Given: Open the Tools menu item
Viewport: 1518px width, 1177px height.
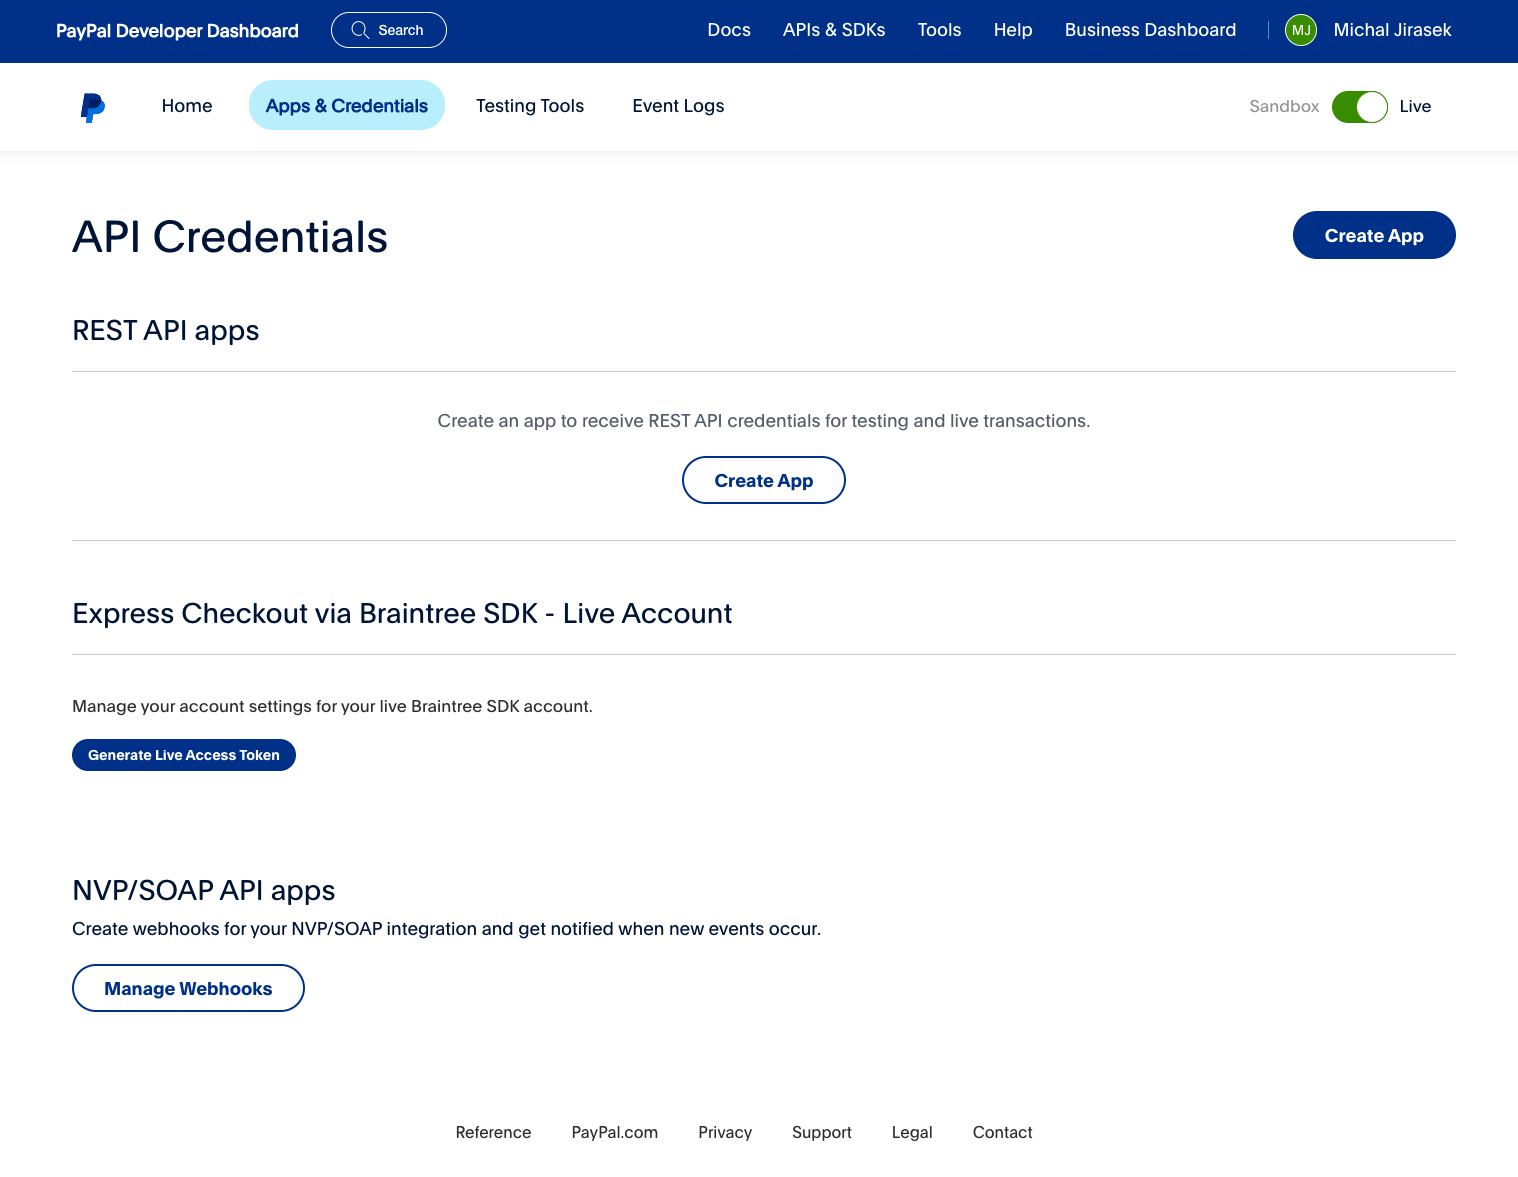Looking at the screenshot, I should point(939,30).
